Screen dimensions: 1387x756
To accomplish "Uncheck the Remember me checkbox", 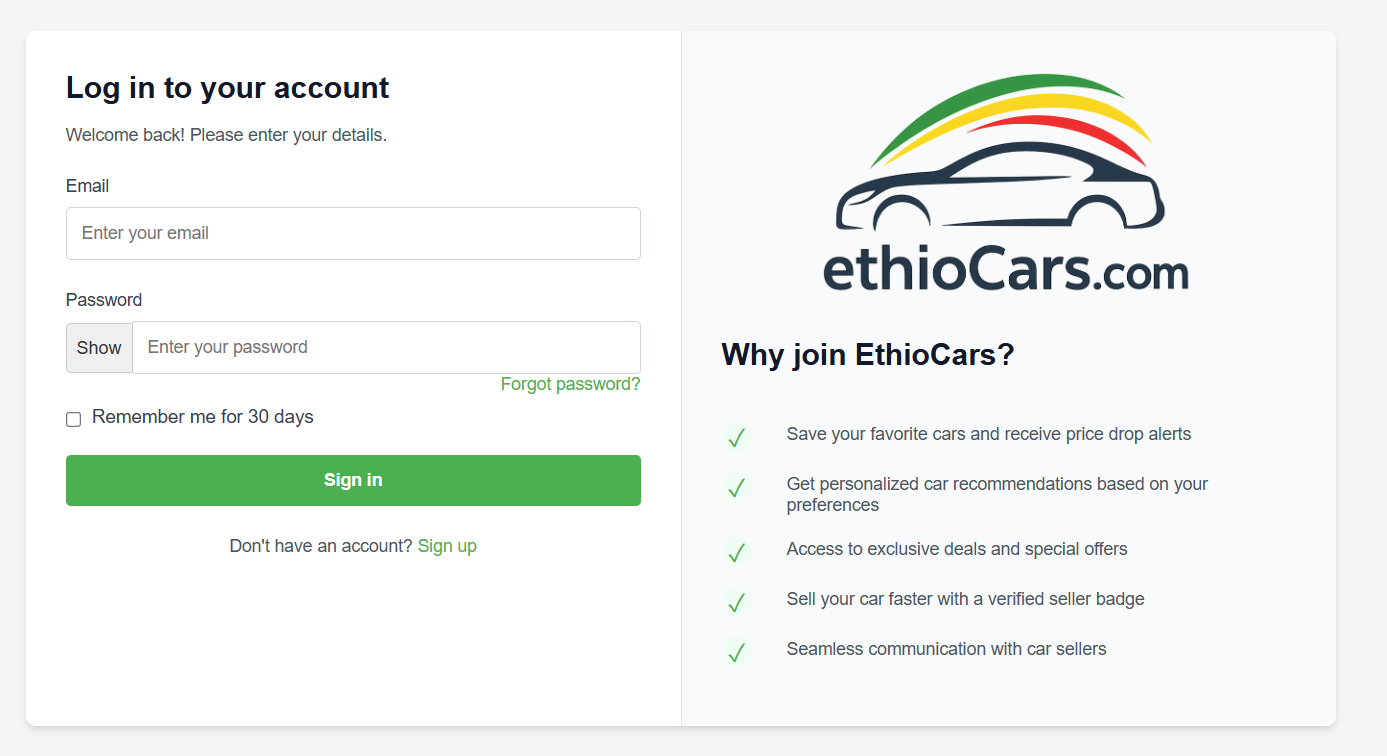I will click(73, 418).
